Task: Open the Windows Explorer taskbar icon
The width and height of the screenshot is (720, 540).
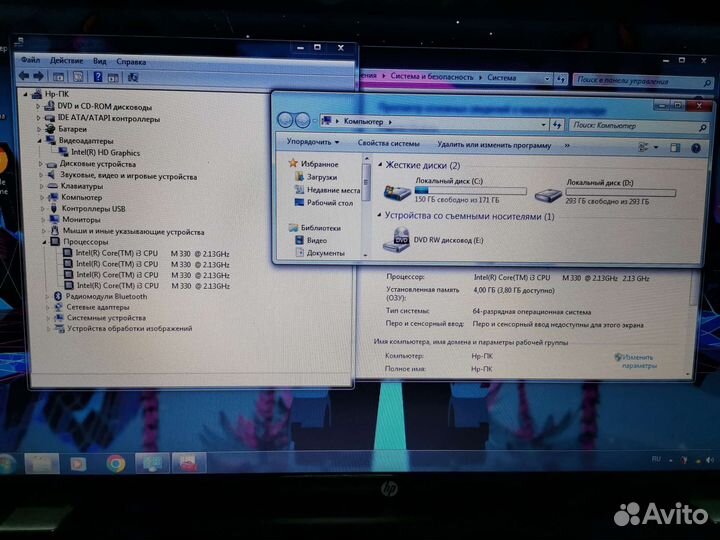Action: coord(41,463)
